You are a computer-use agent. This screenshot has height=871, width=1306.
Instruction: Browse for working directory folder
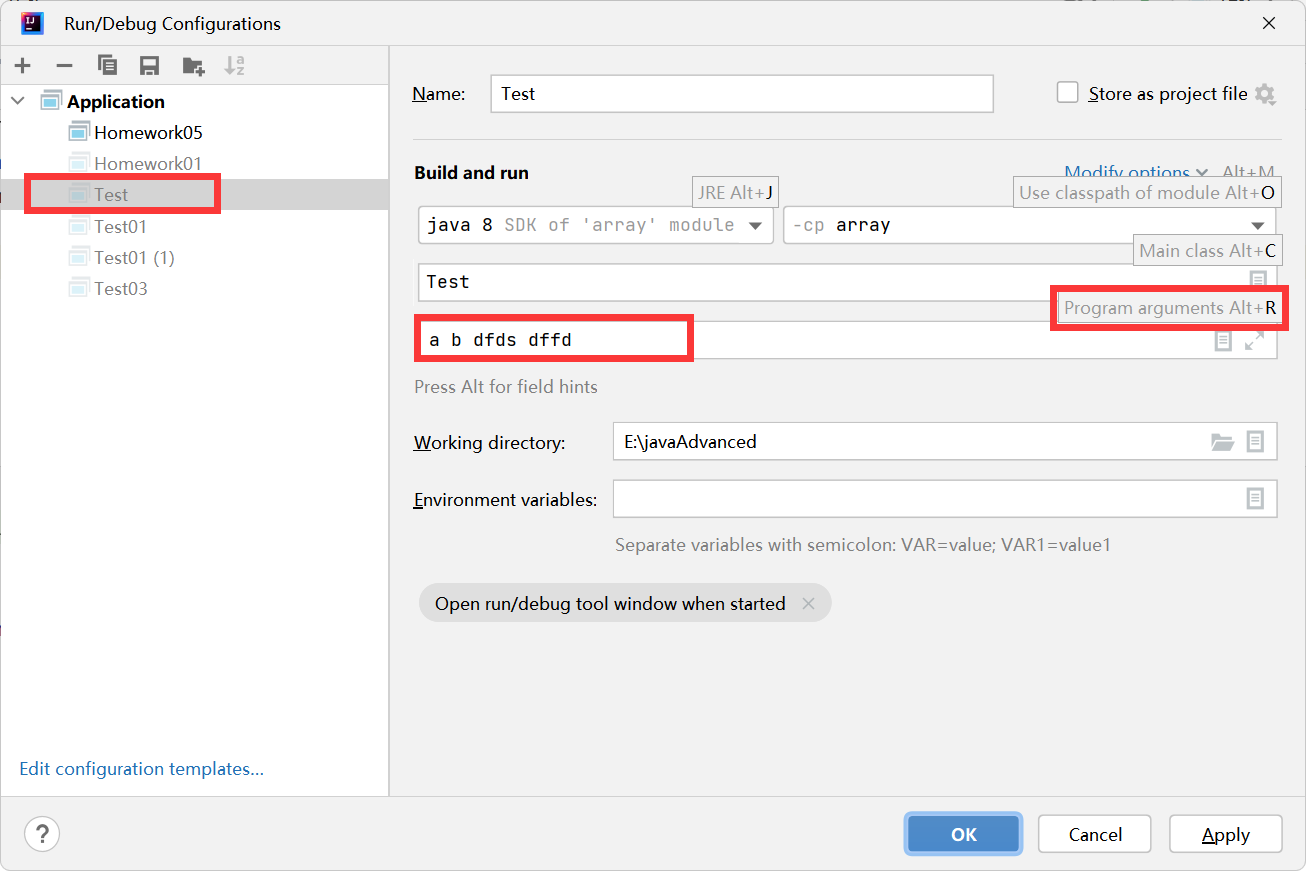[1222, 442]
